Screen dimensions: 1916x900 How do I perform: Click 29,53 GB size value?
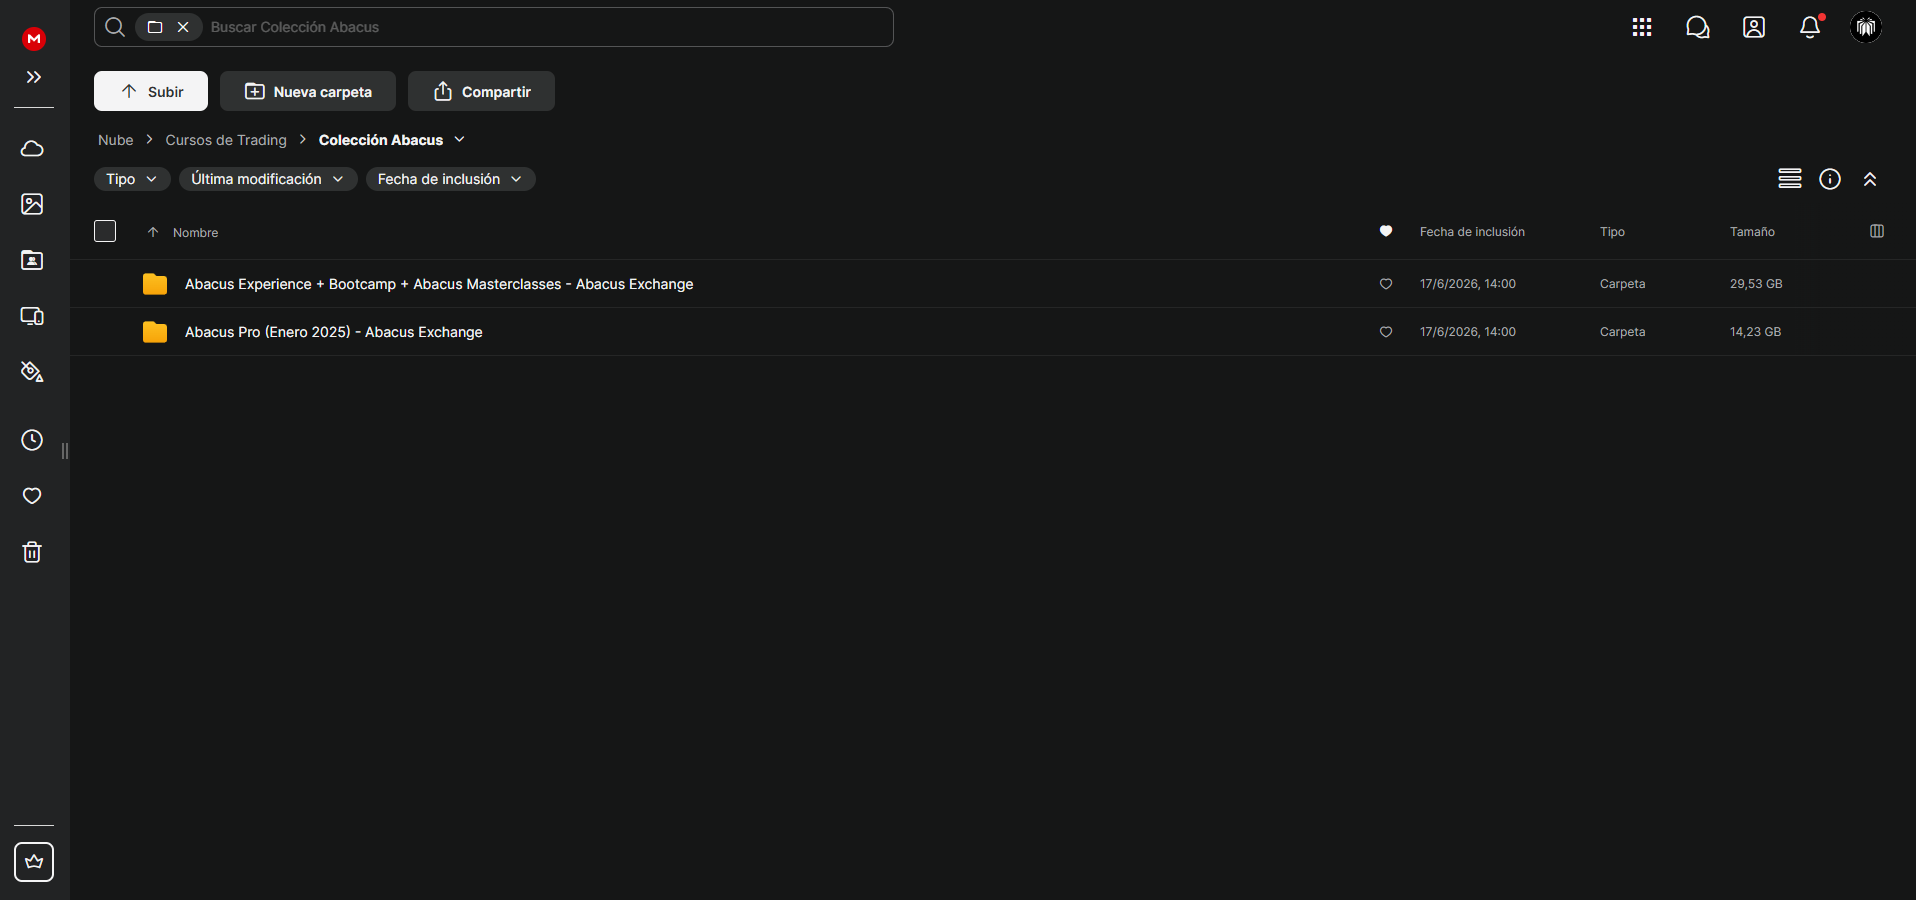(1756, 284)
